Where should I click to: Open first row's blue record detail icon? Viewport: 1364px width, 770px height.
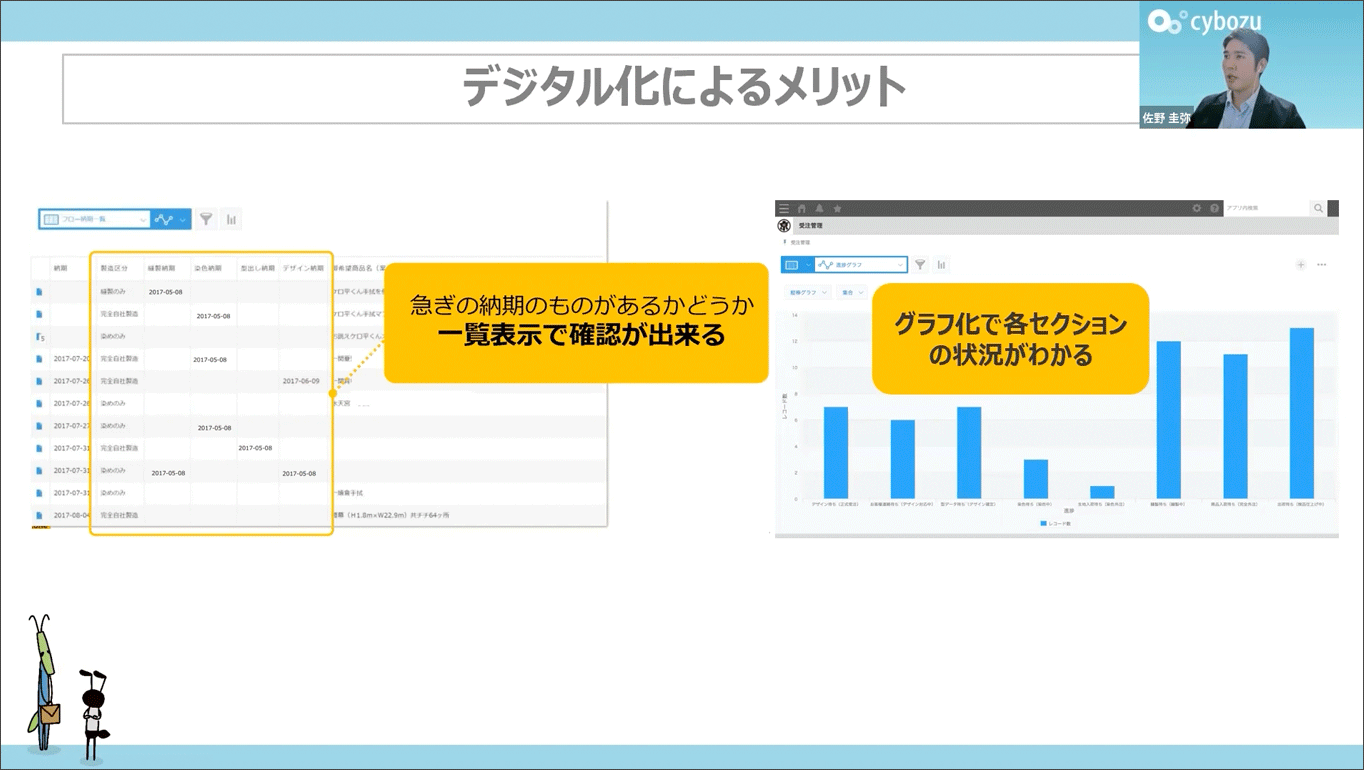pyautogui.click(x=39, y=292)
